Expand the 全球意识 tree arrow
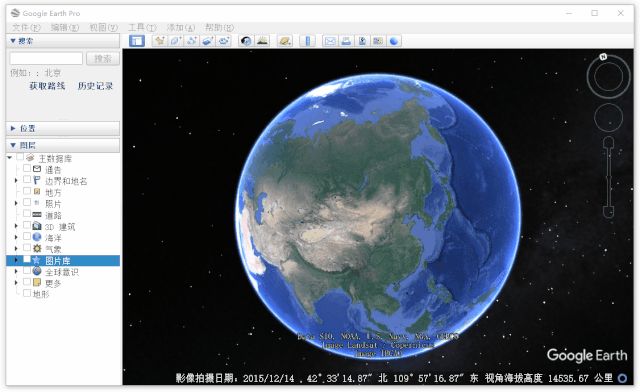Viewport: 640px width, 392px height. click(16, 271)
